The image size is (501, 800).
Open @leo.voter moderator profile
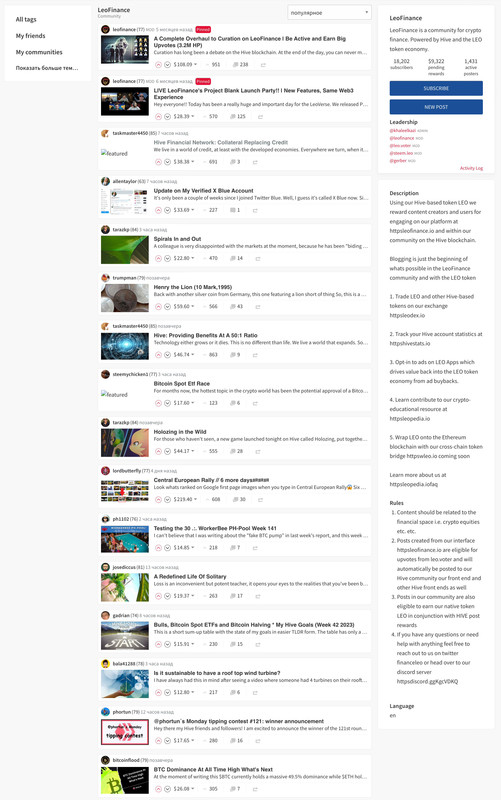(400, 145)
